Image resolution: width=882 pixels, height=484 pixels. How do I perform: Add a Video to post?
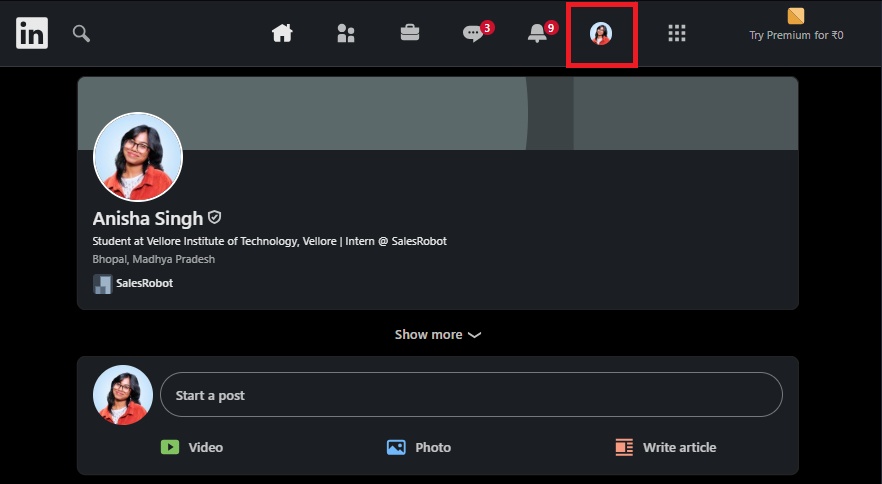point(205,447)
